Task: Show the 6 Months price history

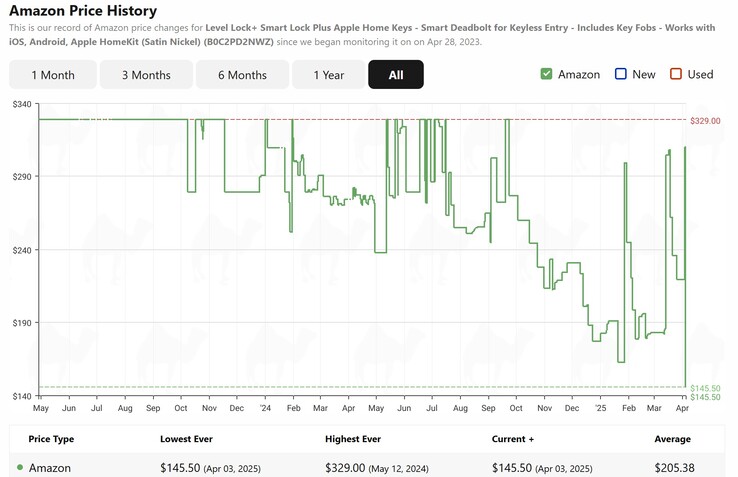Action: 242,74
